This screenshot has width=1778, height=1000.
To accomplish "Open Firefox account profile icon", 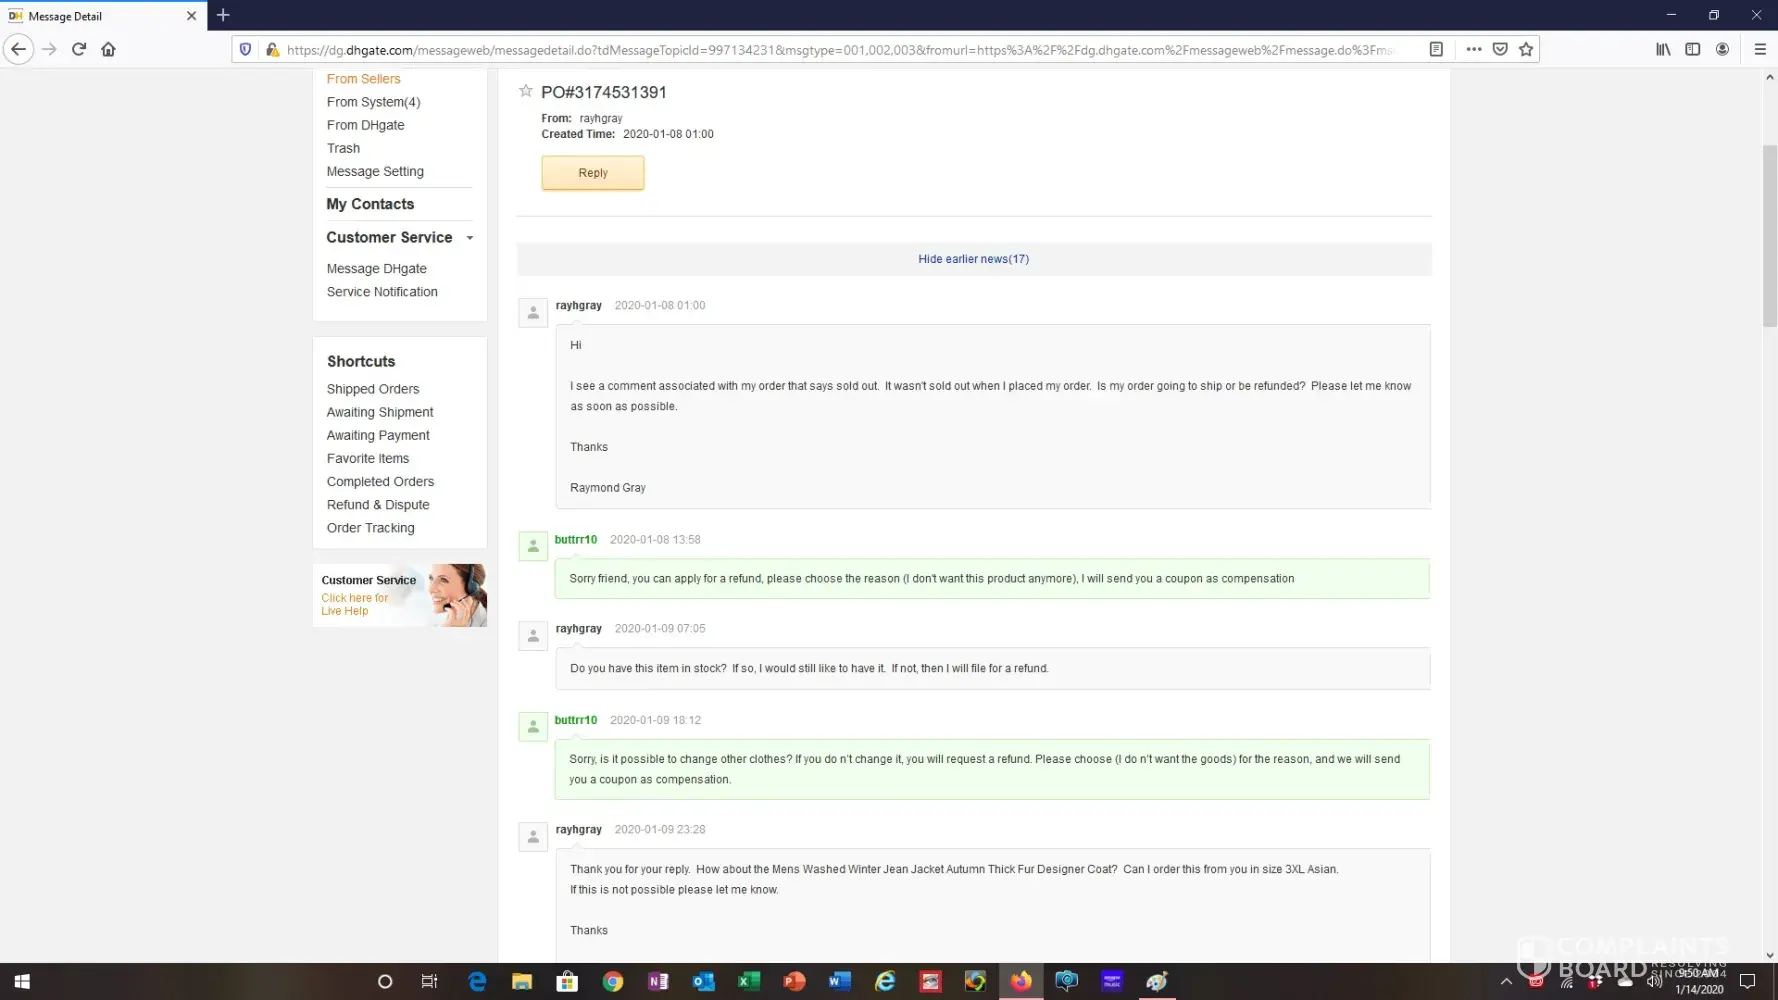I will pyautogui.click(x=1722, y=49).
